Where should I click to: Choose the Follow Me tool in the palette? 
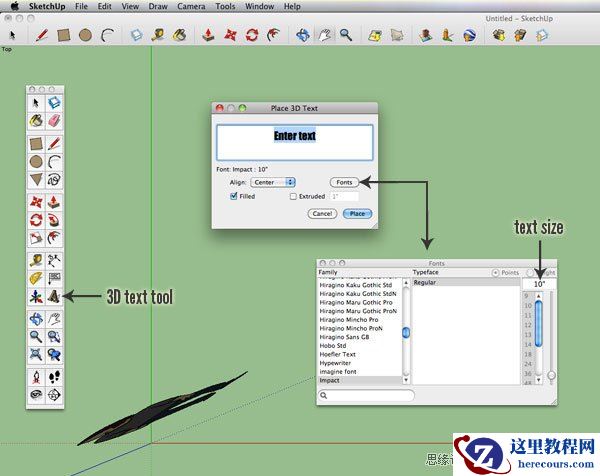(x=54, y=220)
